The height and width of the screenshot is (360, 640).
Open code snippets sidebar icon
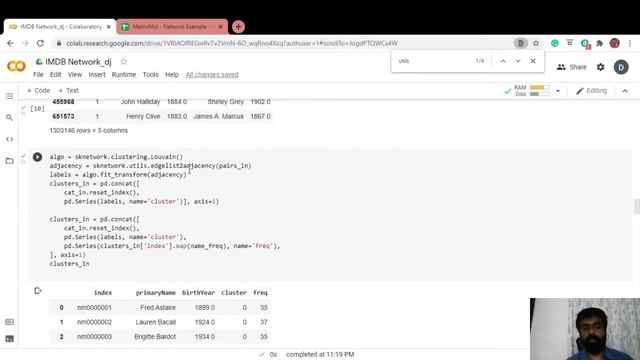pyautogui.click(x=9, y=139)
